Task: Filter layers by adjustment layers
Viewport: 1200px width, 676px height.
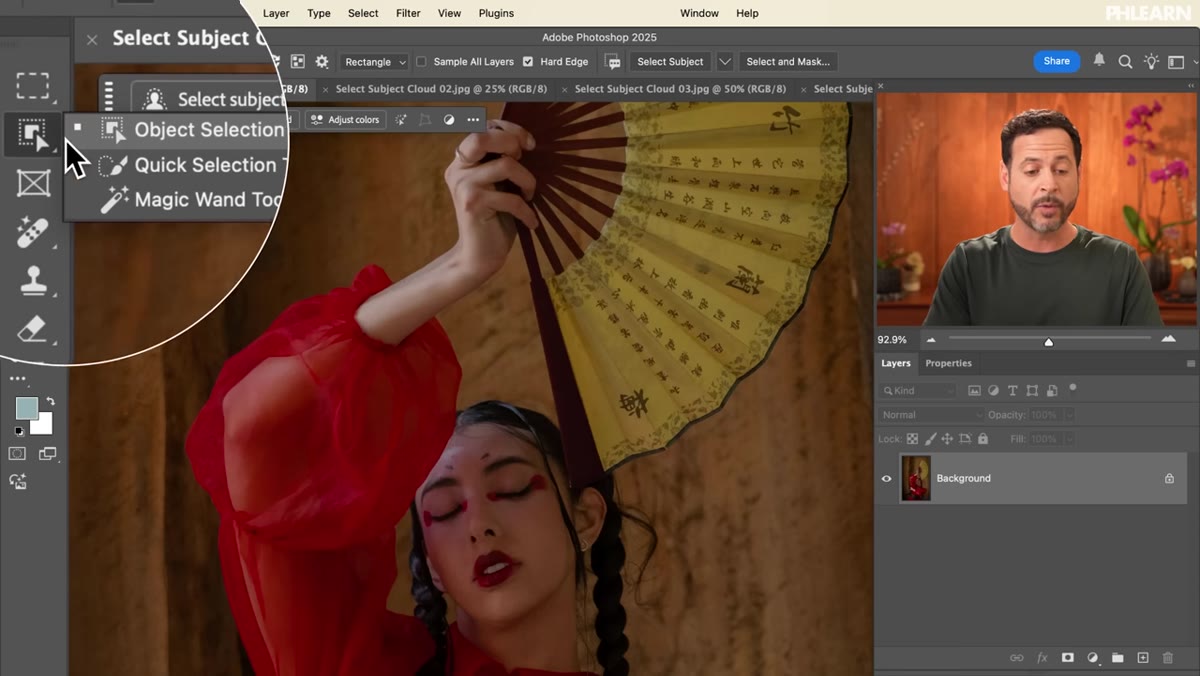Action: (x=993, y=391)
